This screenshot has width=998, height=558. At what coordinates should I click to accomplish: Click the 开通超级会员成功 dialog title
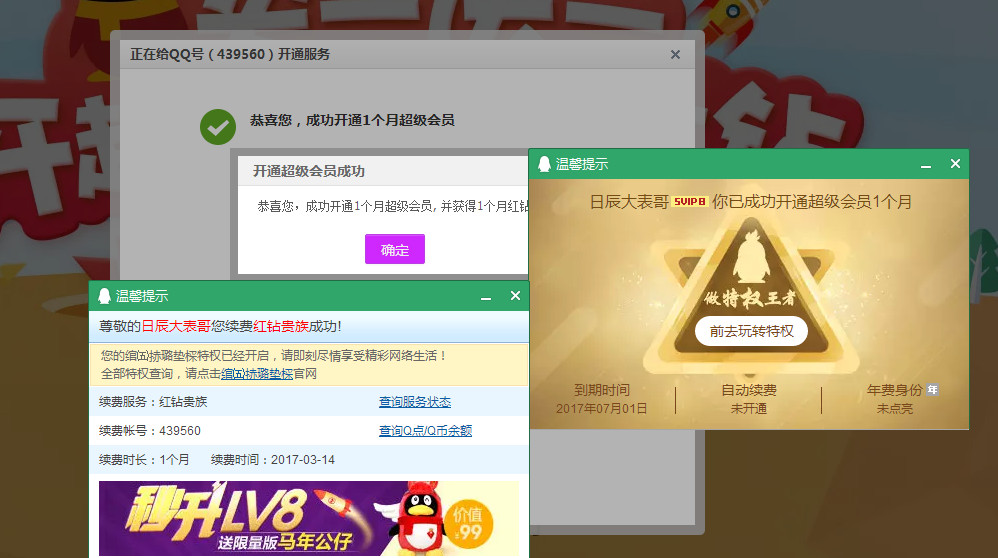pyautogui.click(x=309, y=171)
